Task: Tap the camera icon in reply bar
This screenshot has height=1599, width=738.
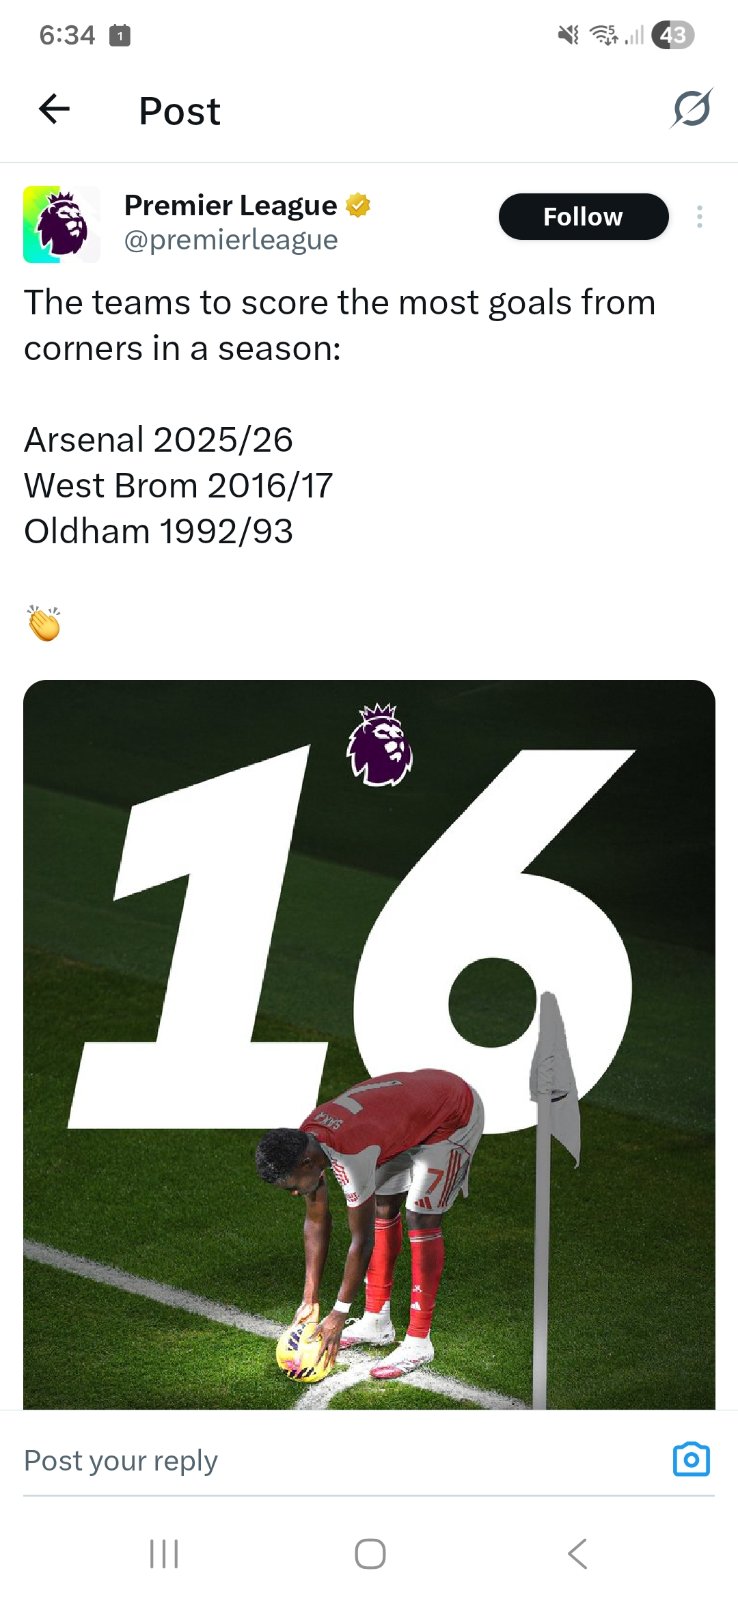Action: [x=691, y=1459]
